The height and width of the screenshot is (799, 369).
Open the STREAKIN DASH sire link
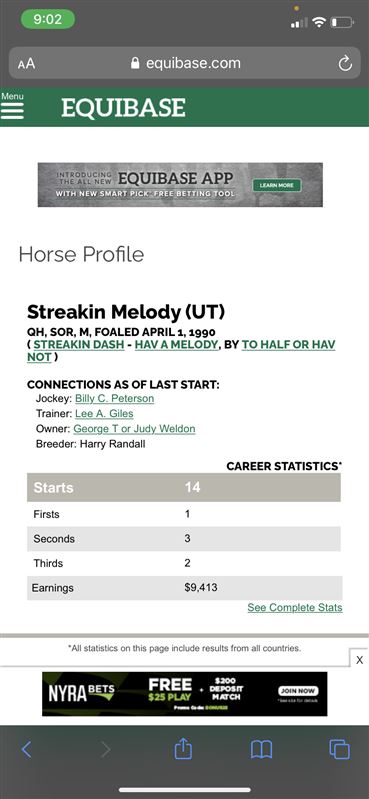tap(78, 344)
